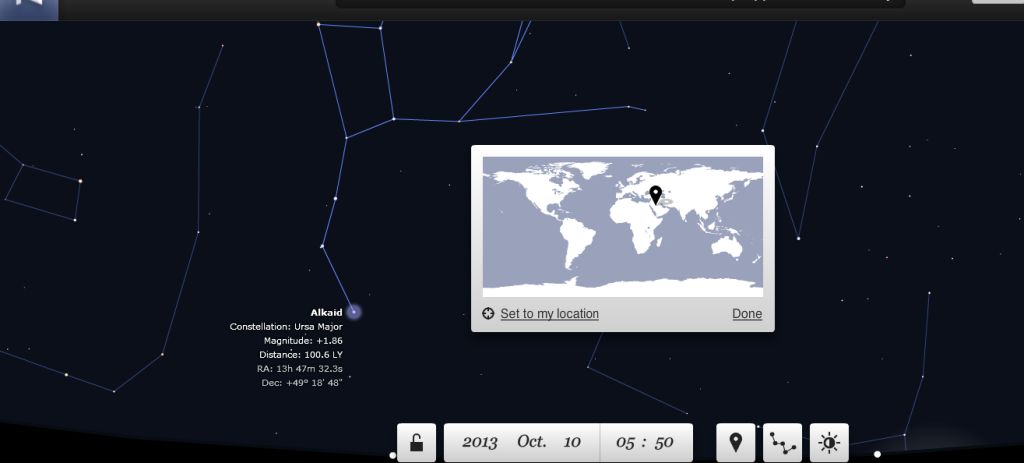Viewport: 1024px width, 463px height.
Task: Select the hour 05 in time control
Action: click(x=625, y=442)
